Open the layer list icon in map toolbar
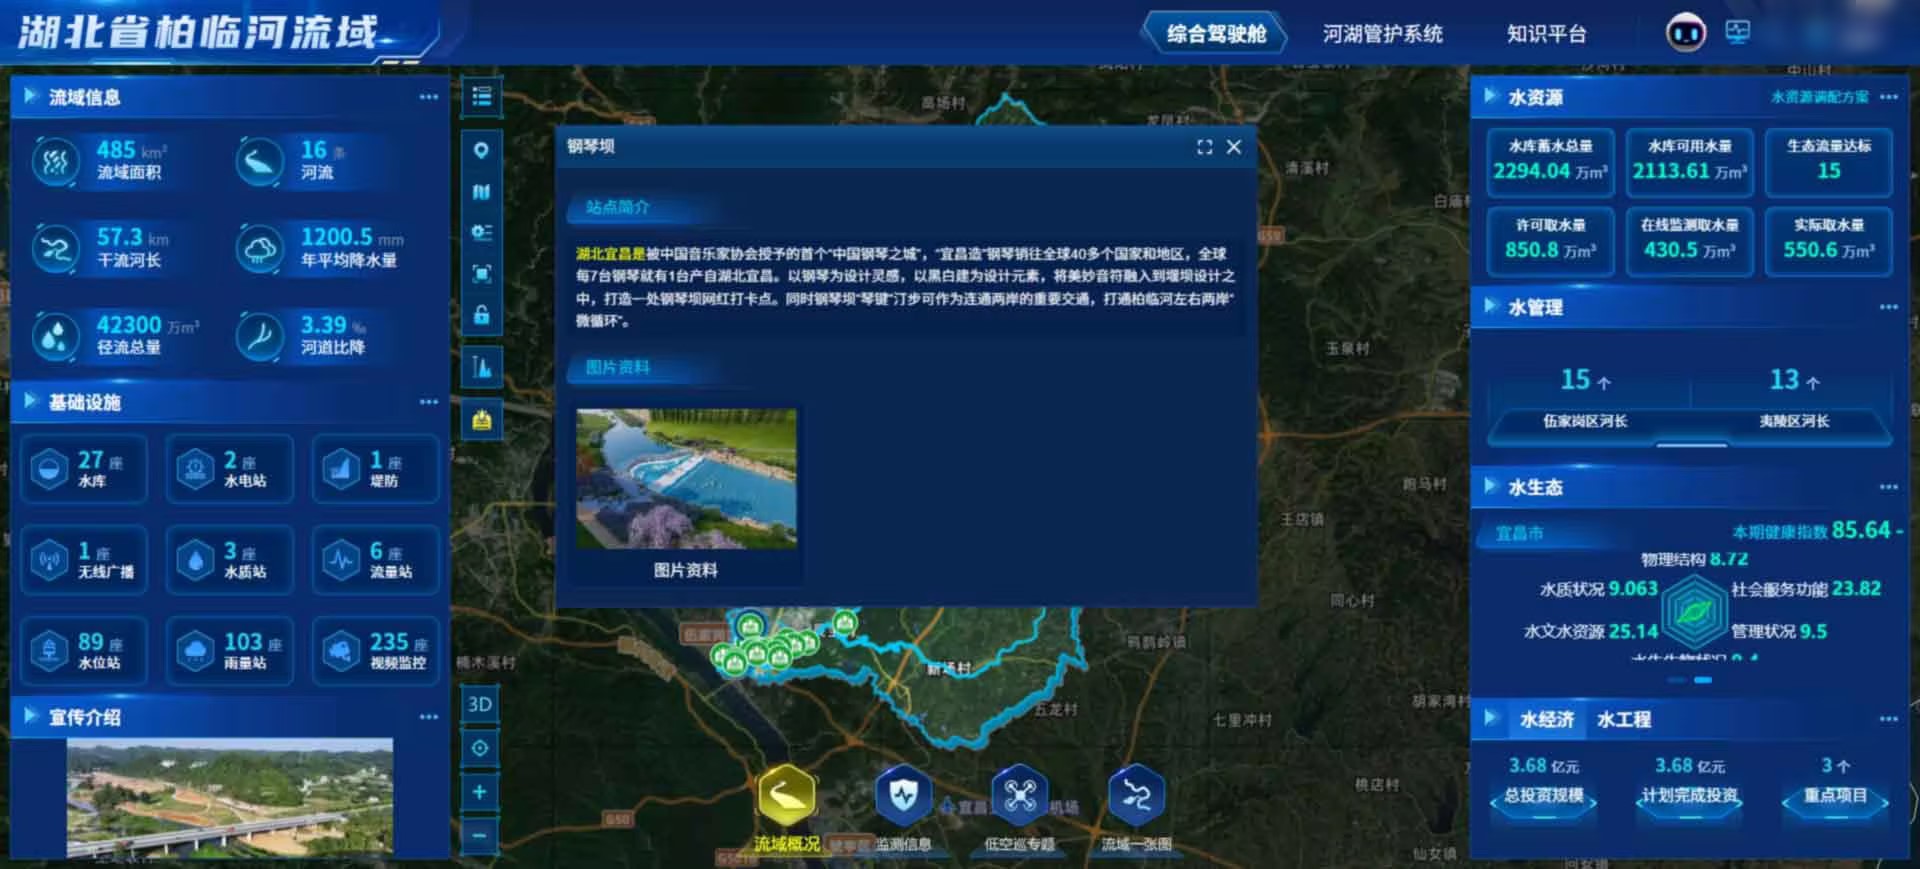 pos(482,97)
